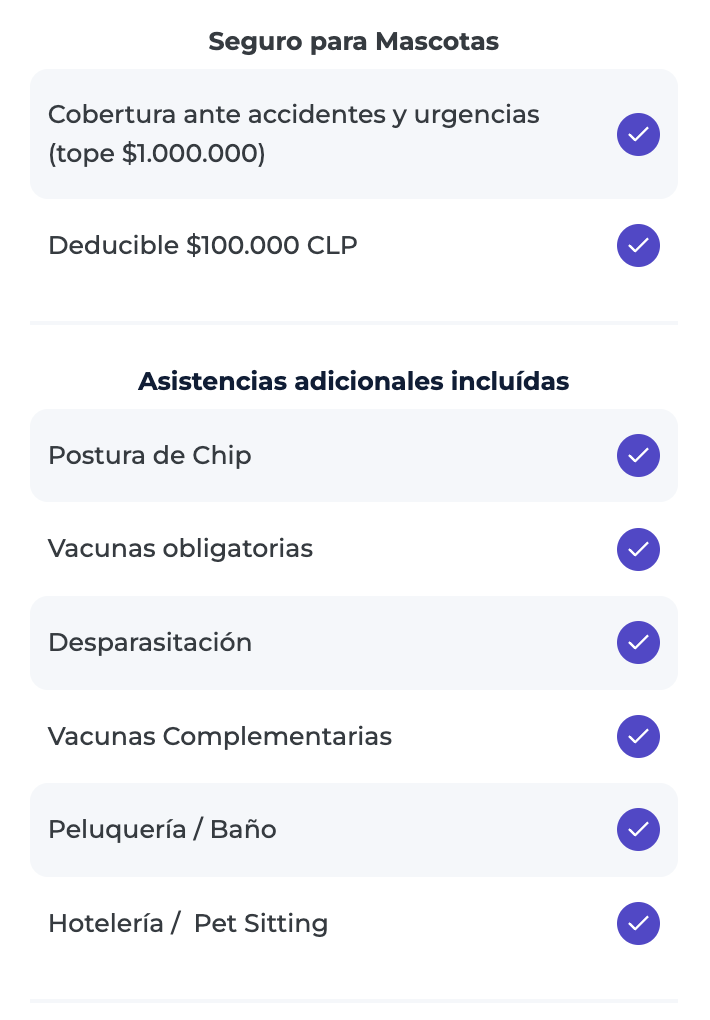Screen dimensions: 710x1020
Task: Click checkmark beside Vacunas obligatorias
Action: pyautogui.click(x=638, y=549)
